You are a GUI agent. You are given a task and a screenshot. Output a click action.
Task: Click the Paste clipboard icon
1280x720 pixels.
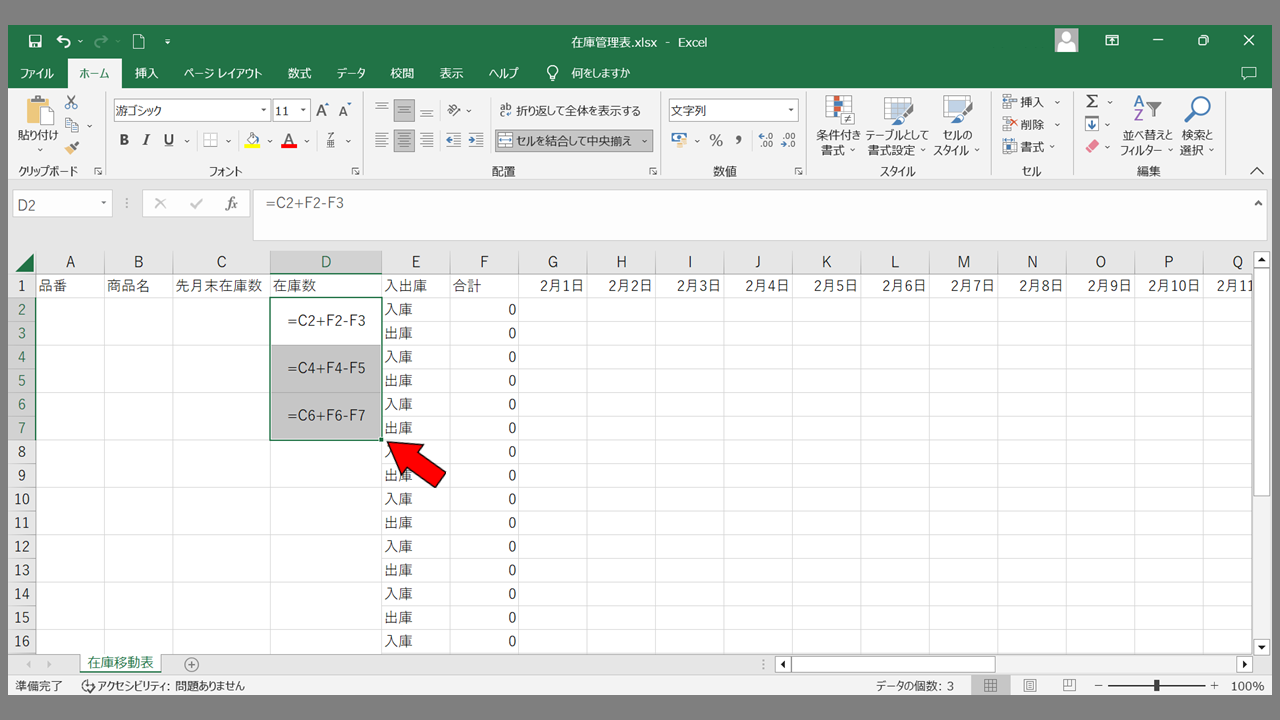[38, 111]
